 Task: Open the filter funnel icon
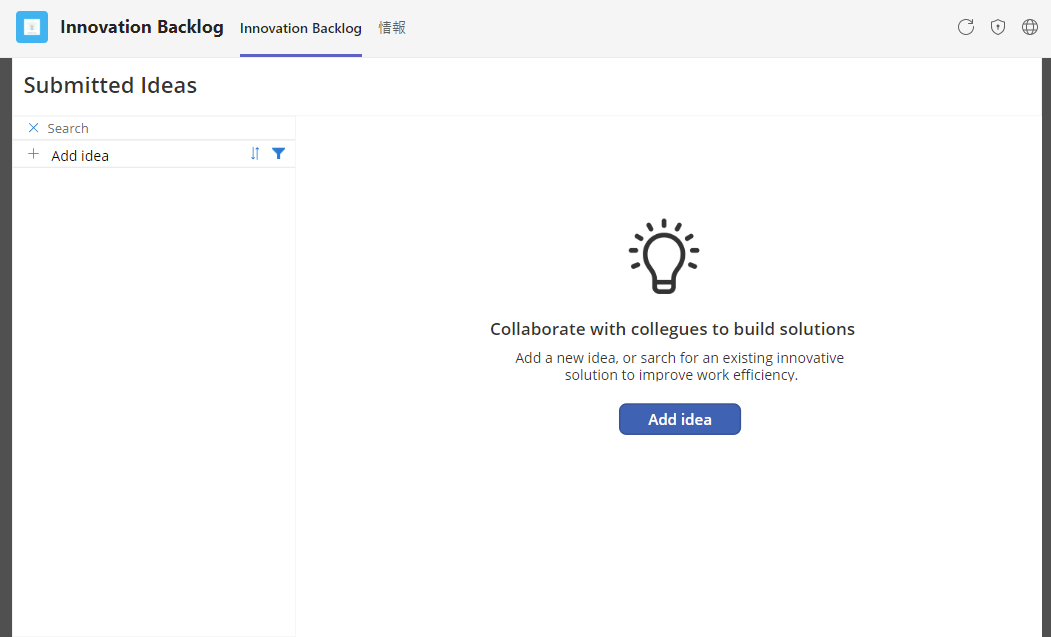pos(278,154)
